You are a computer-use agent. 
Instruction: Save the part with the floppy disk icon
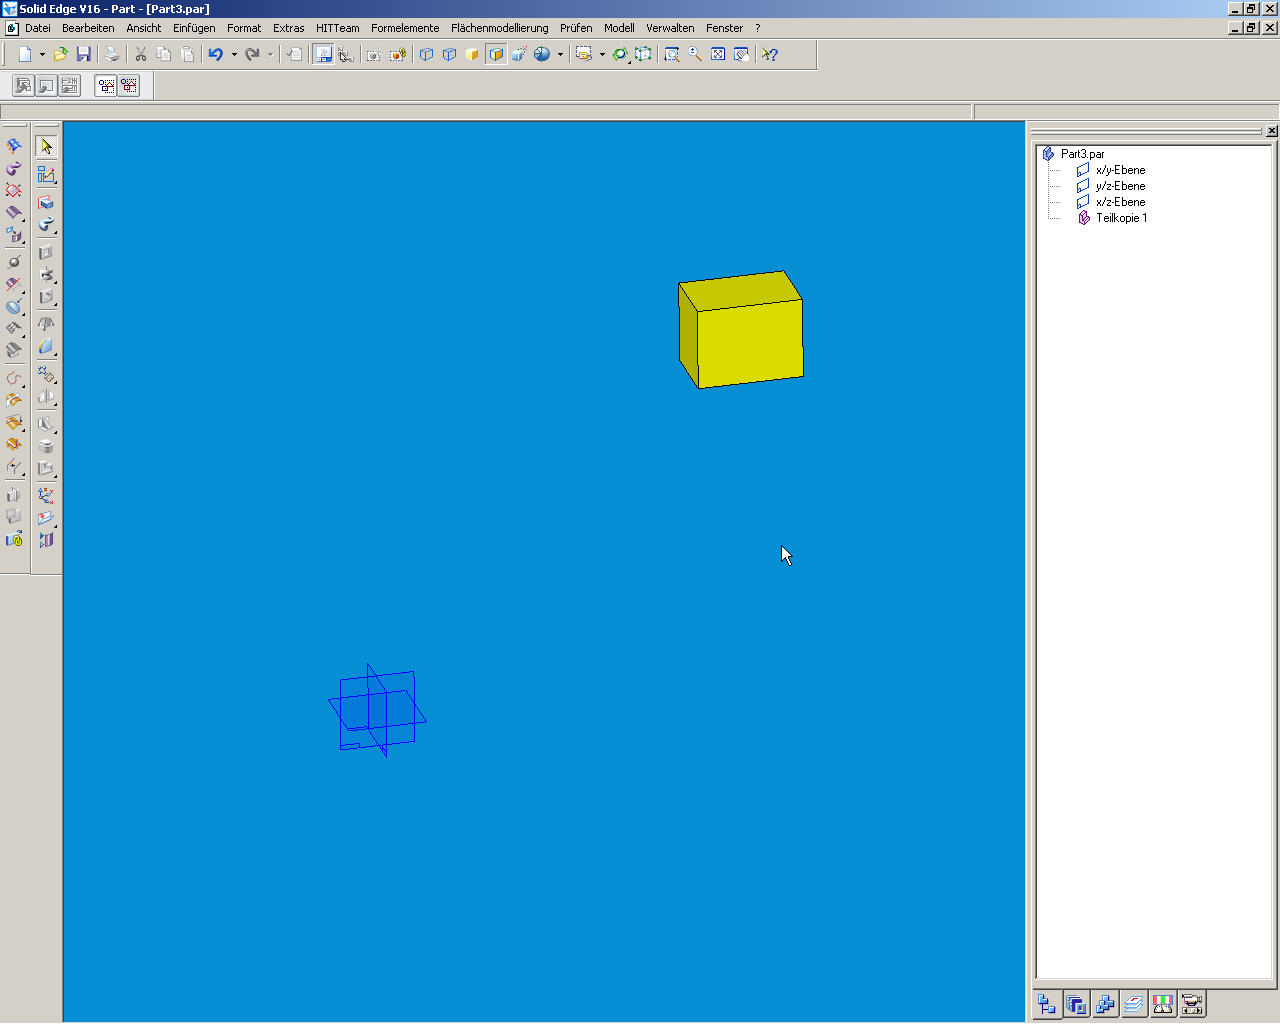(84, 54)
